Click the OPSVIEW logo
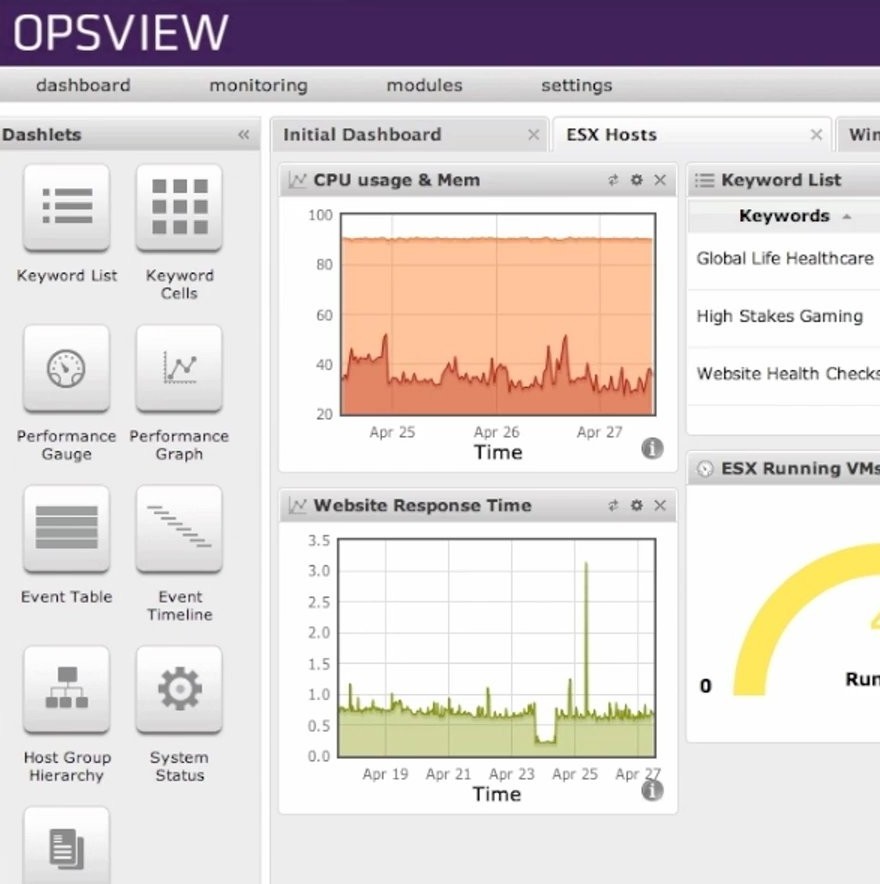880x884 pixels. [x=121, y=33]
